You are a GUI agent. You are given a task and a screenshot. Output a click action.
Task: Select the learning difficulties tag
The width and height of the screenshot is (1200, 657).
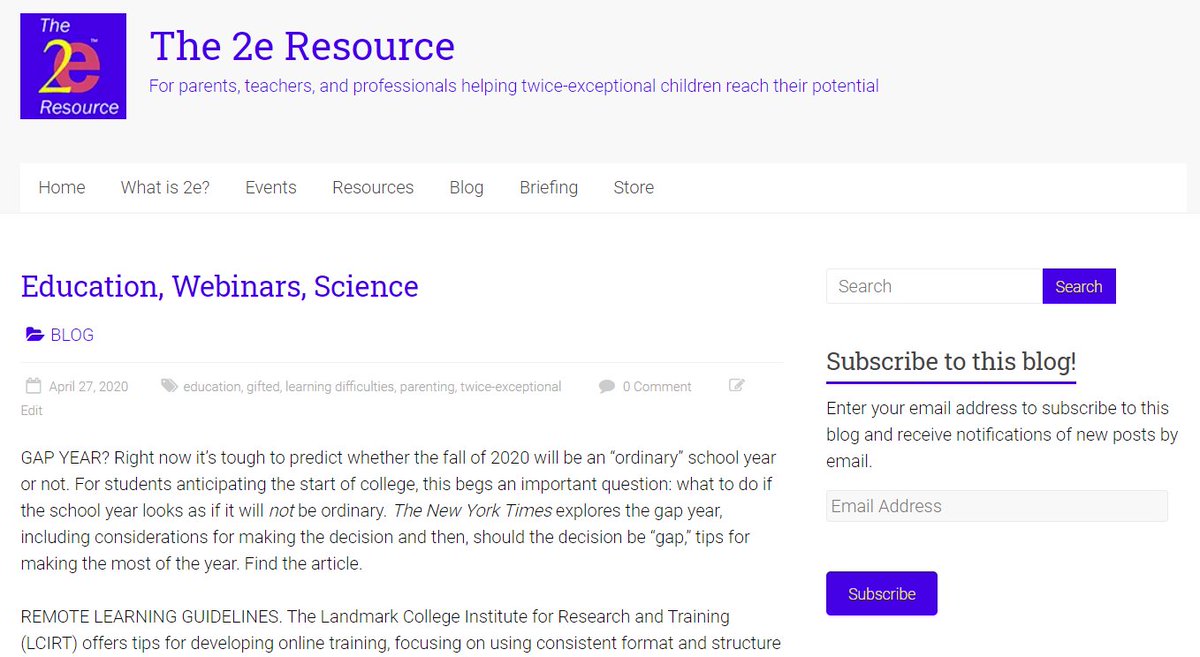coord(340,386)
